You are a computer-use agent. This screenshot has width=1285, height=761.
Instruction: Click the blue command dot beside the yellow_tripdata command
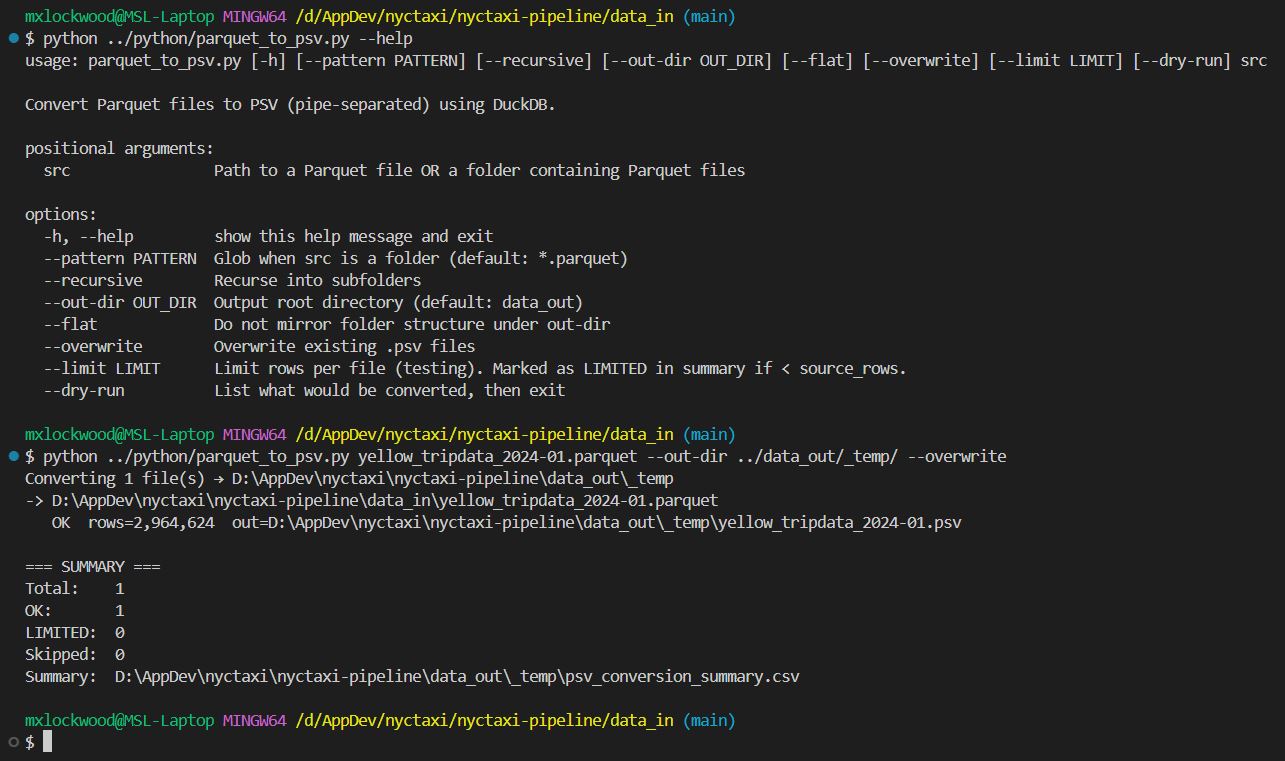(13, 456)
